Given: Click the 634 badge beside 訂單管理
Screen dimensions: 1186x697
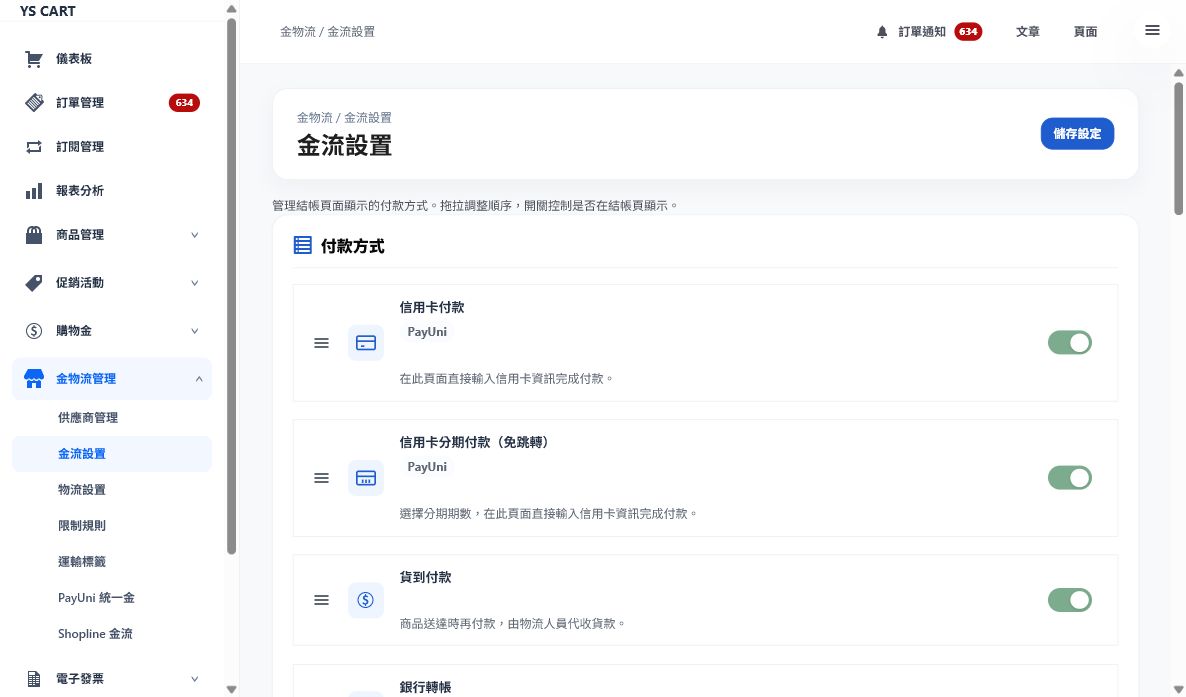Looking at the screenshot, I should click(184, 103).
